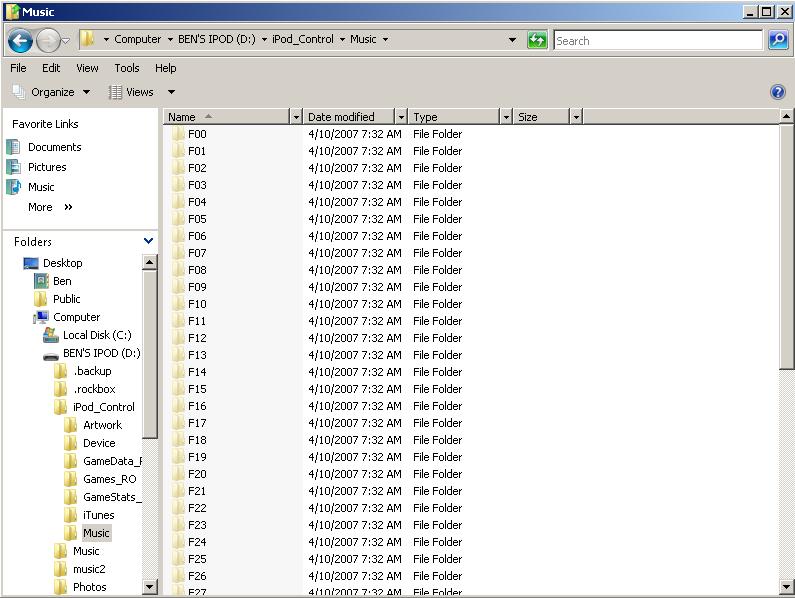Click the Forward navigation arrow
Image resolution: width=795 pixels, height=598 pixels.
(x=48, y=41)
